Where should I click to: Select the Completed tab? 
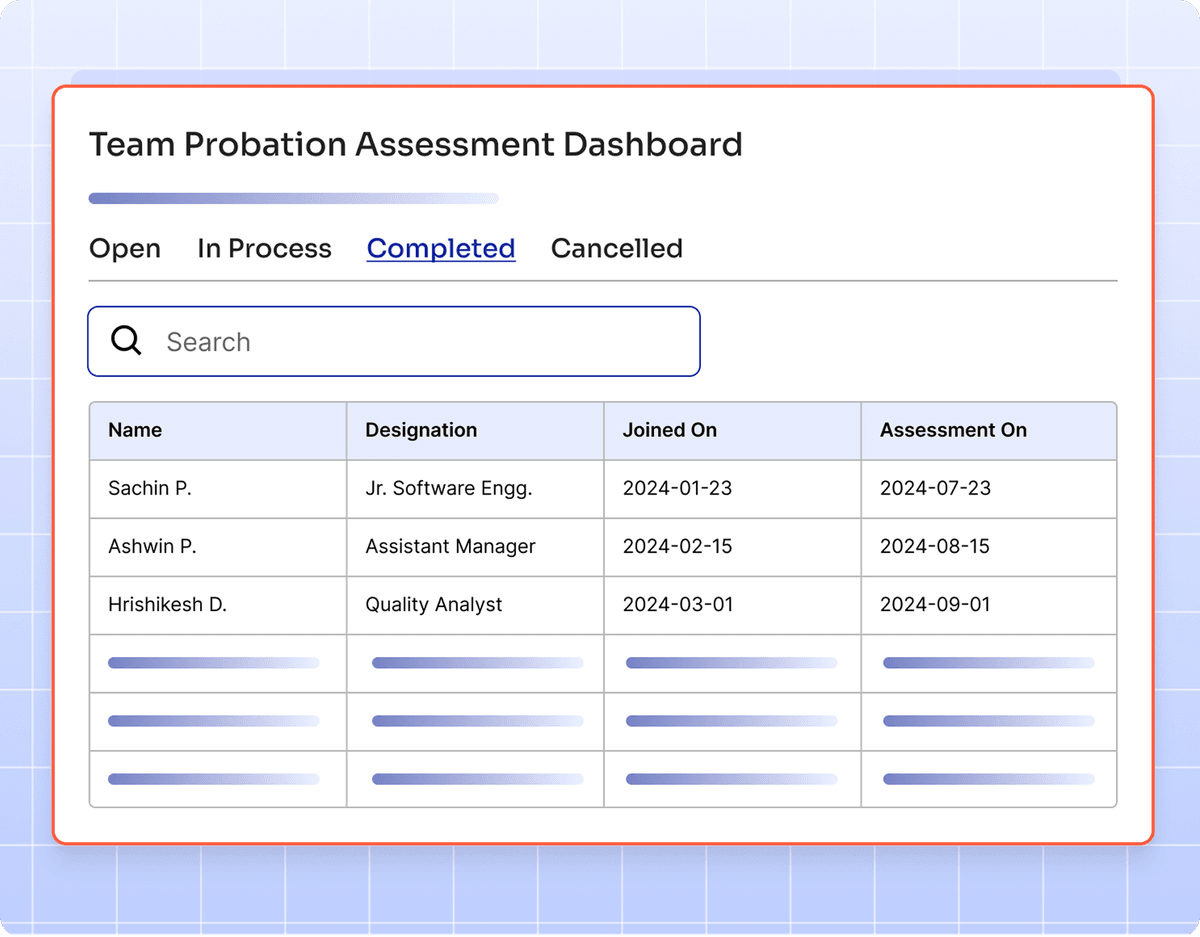[441, 249]
